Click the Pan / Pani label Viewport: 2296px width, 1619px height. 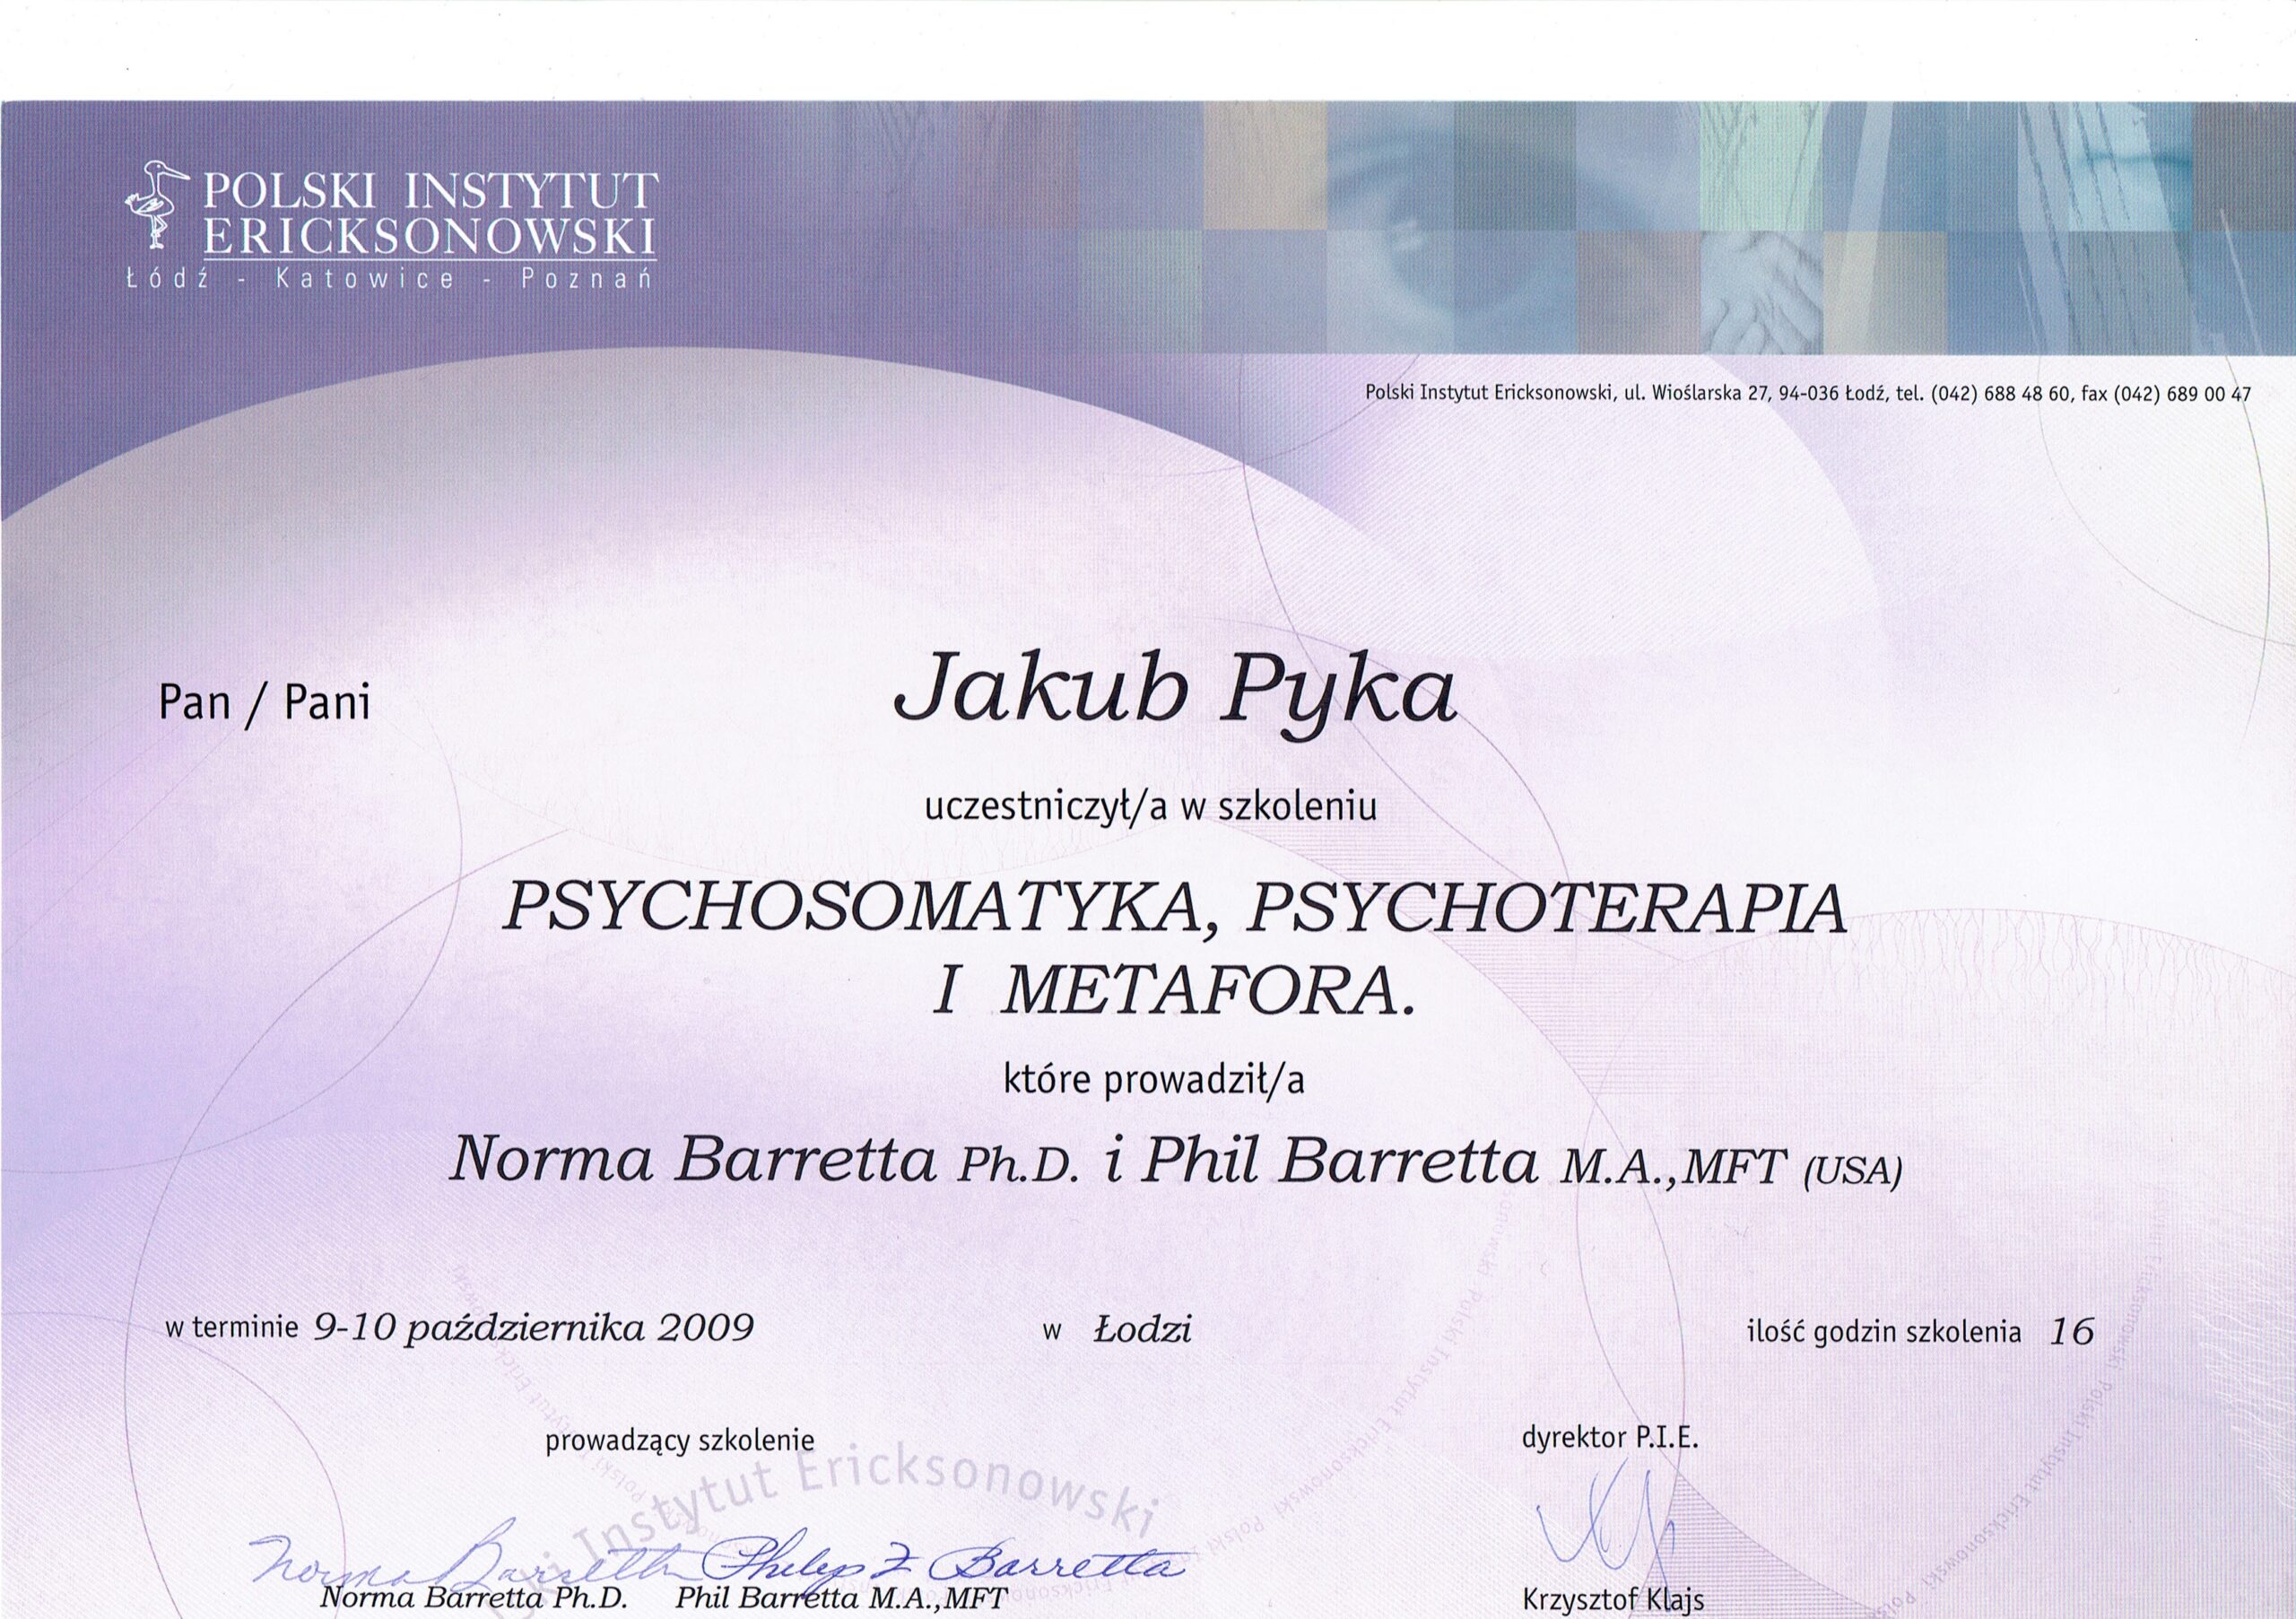pos(265,704)
